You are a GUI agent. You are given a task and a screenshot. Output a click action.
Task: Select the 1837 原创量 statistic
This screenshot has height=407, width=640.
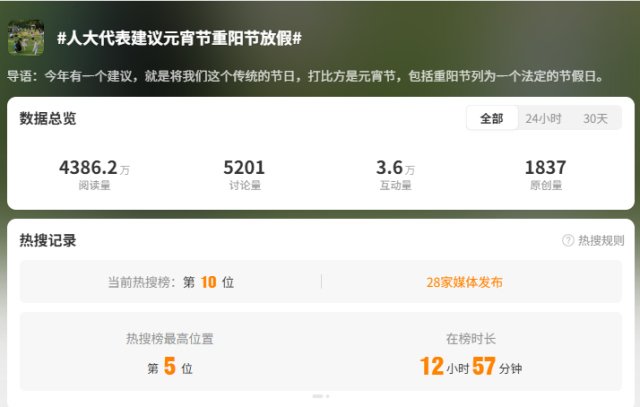(x=545, y=174)
